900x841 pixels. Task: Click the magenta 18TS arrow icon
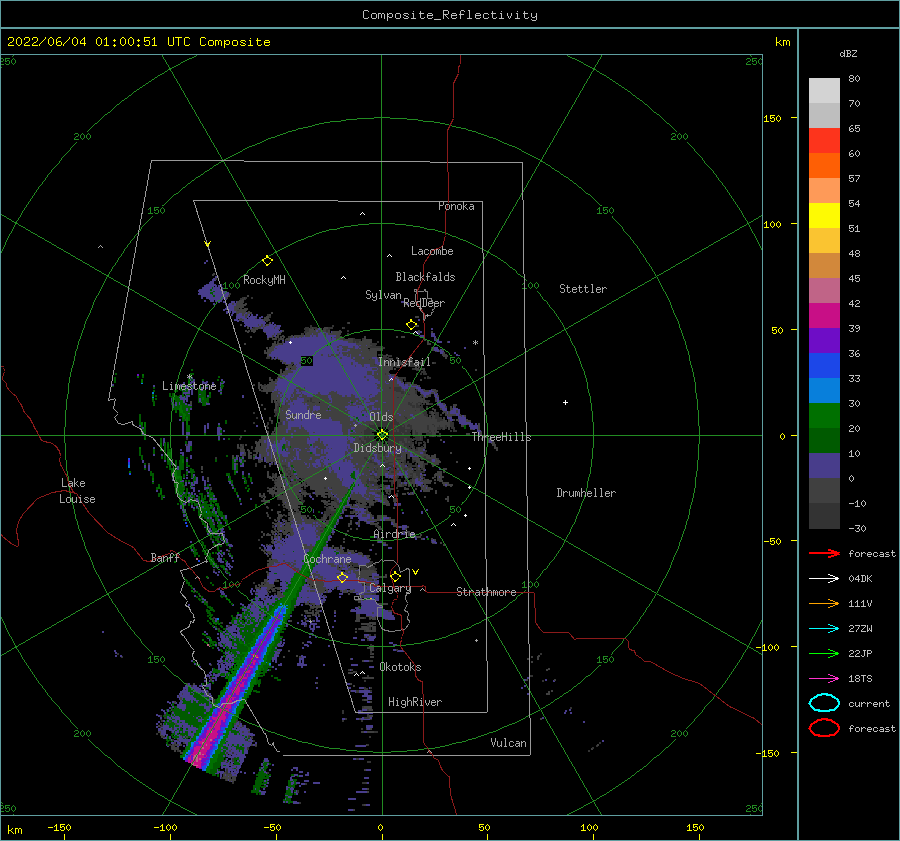tap(824, 679)
